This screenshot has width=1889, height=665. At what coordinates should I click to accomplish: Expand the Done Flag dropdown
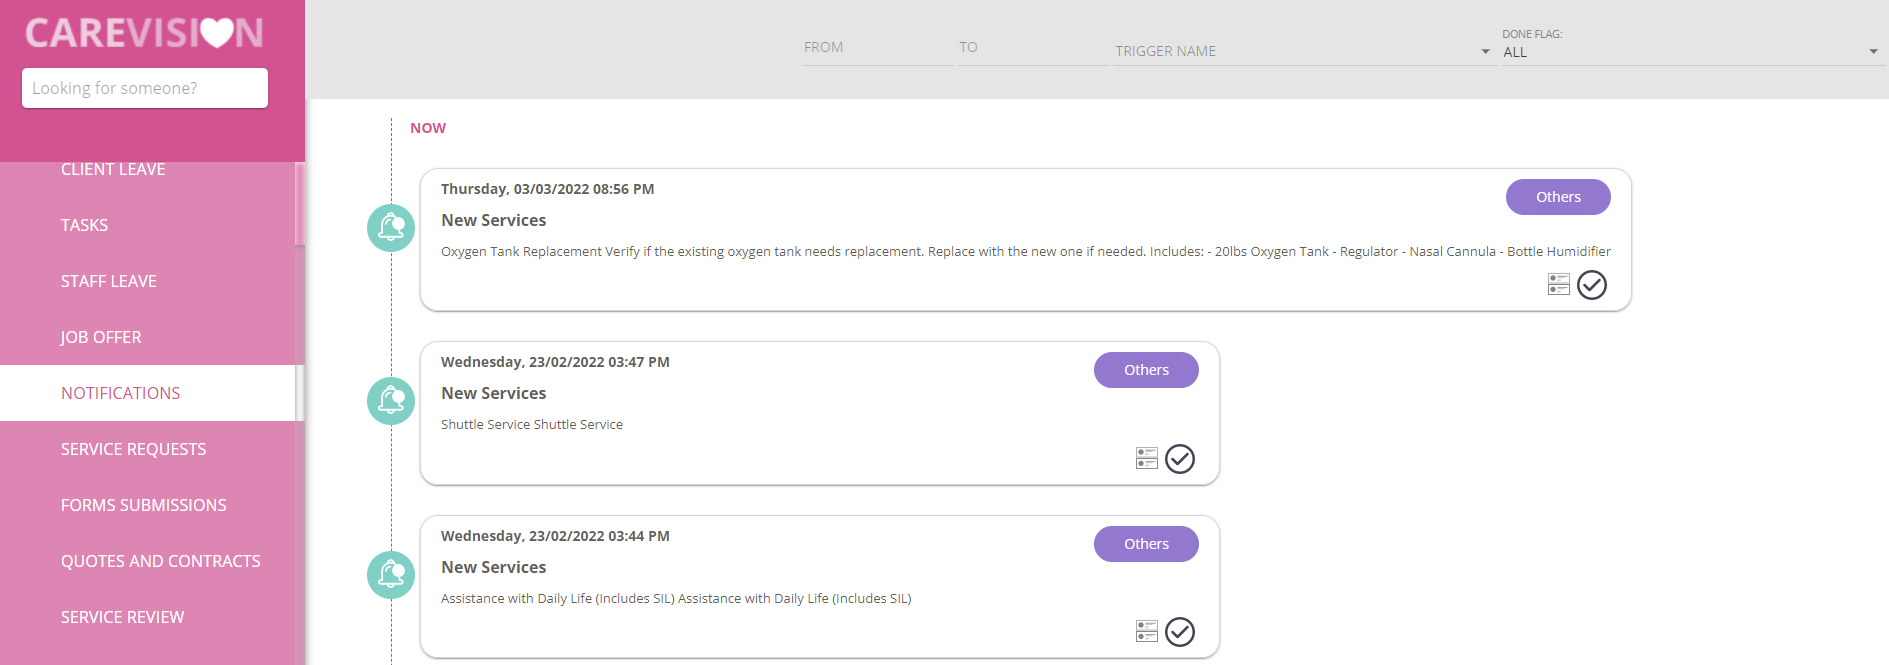pos(1690,52)
